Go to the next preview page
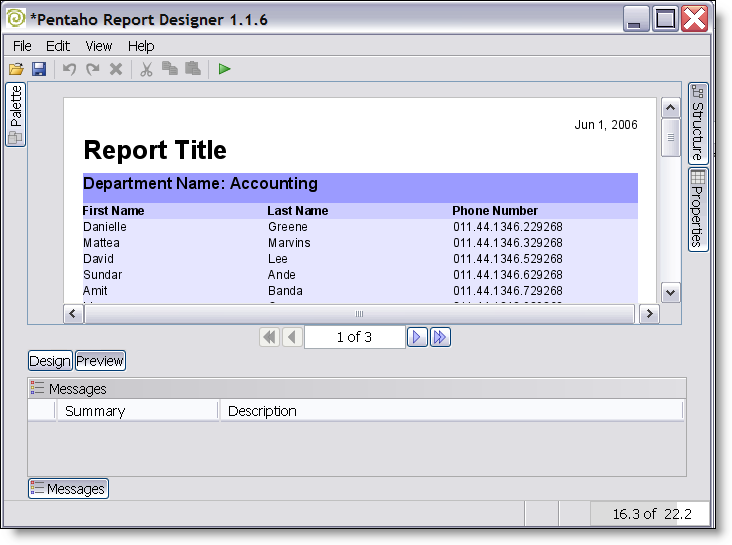Image resolution: width=732 pixels, height=545 pixels. point(417,337)
